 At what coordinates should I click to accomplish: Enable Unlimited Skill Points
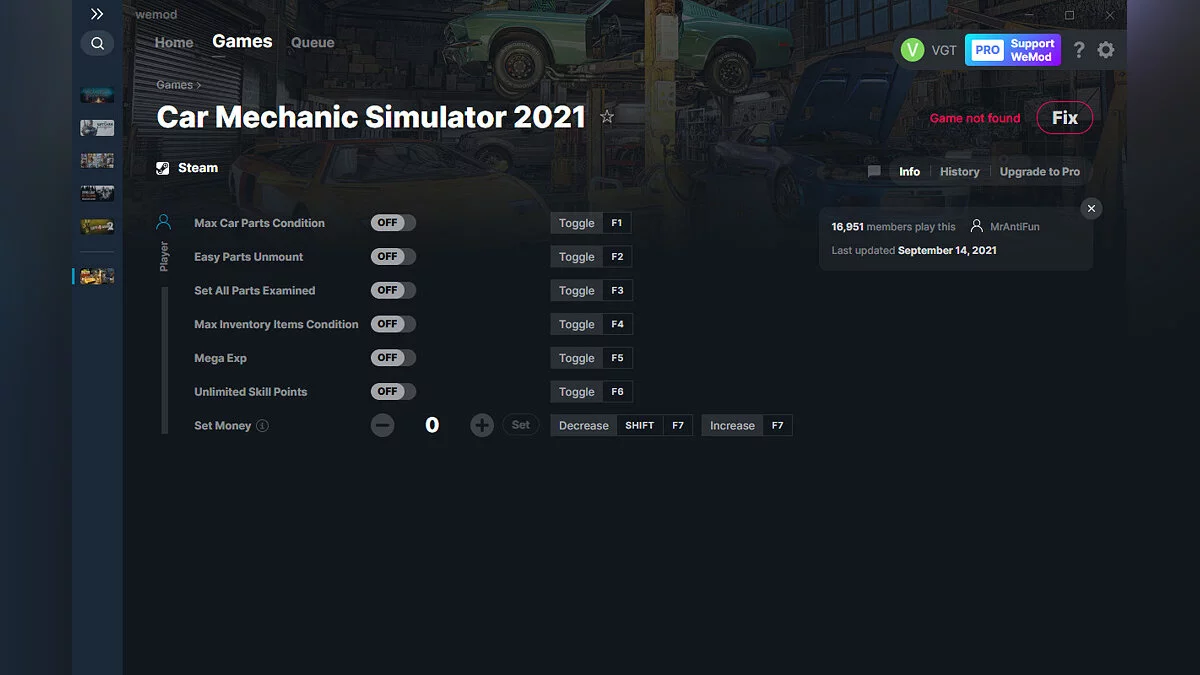(392, 391)
